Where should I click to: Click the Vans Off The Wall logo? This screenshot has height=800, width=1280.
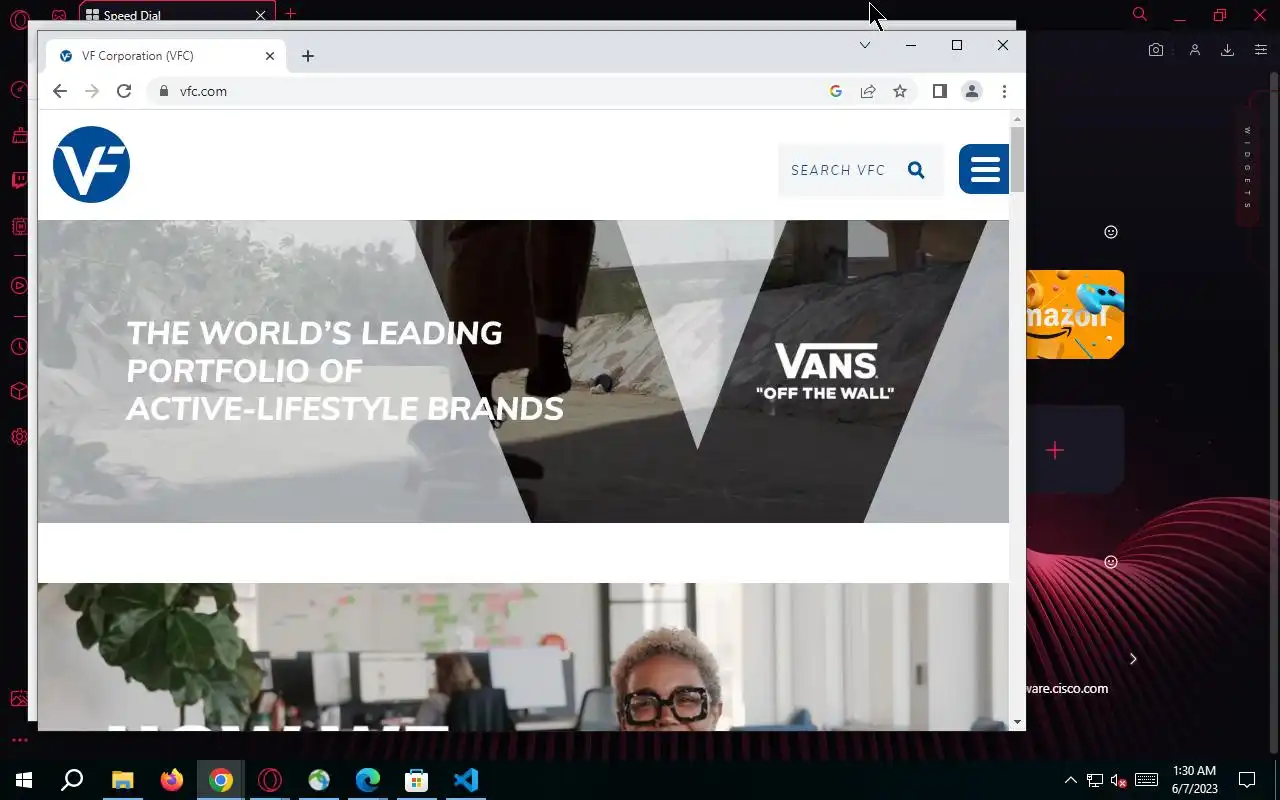(x=825, y=371)
